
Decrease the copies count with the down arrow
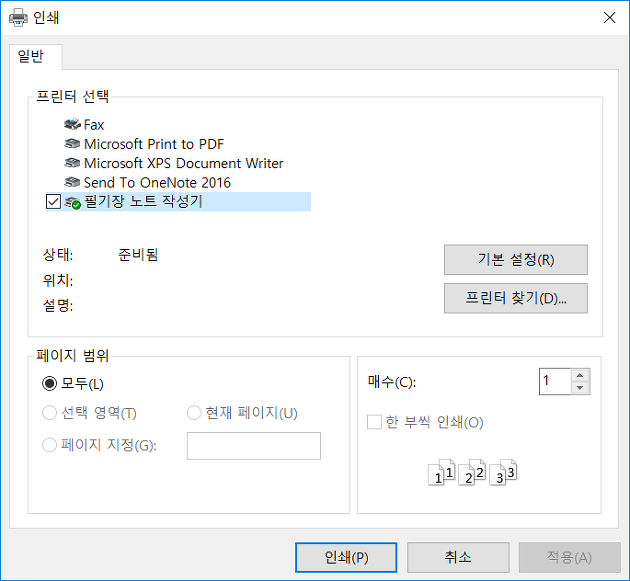click(580, 388)
